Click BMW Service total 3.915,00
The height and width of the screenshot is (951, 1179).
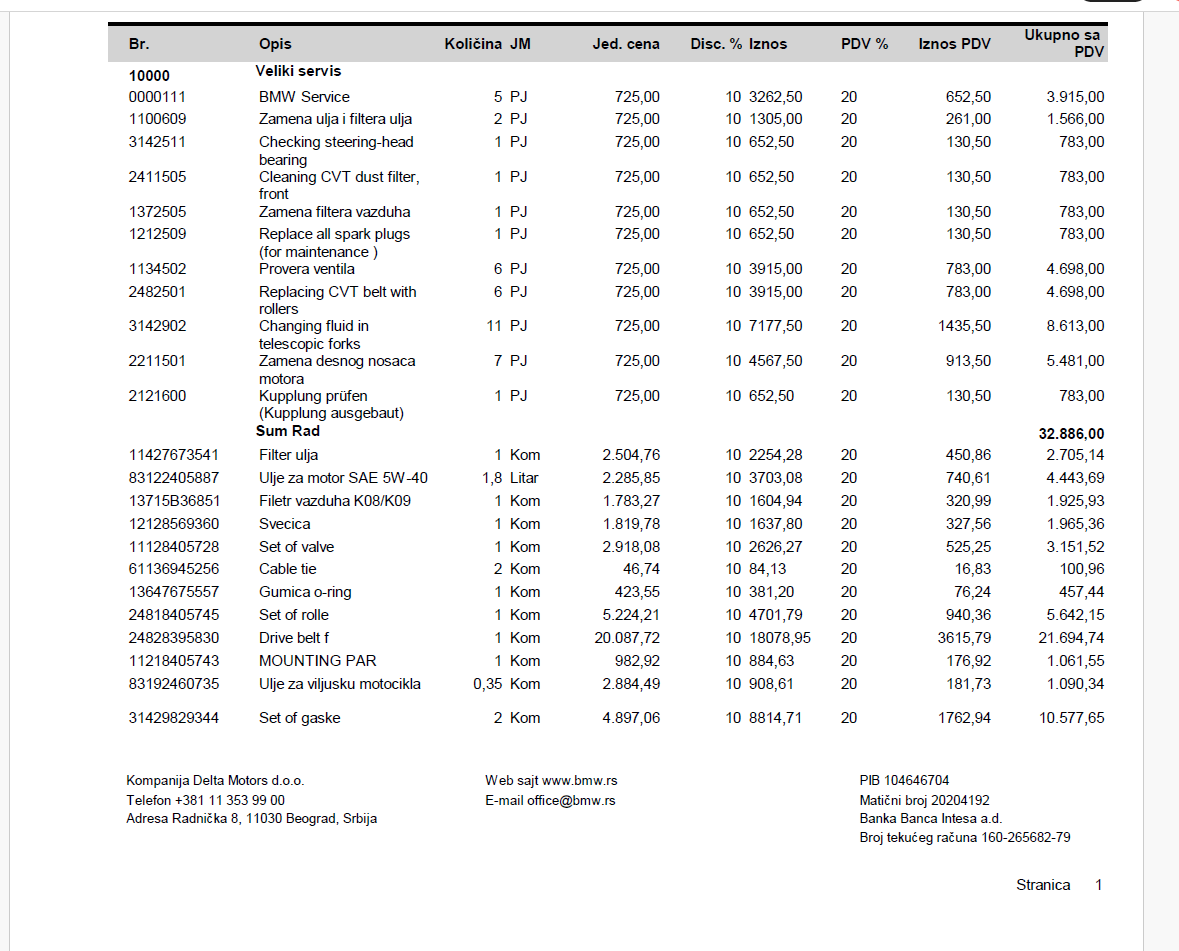(1075, 97)
